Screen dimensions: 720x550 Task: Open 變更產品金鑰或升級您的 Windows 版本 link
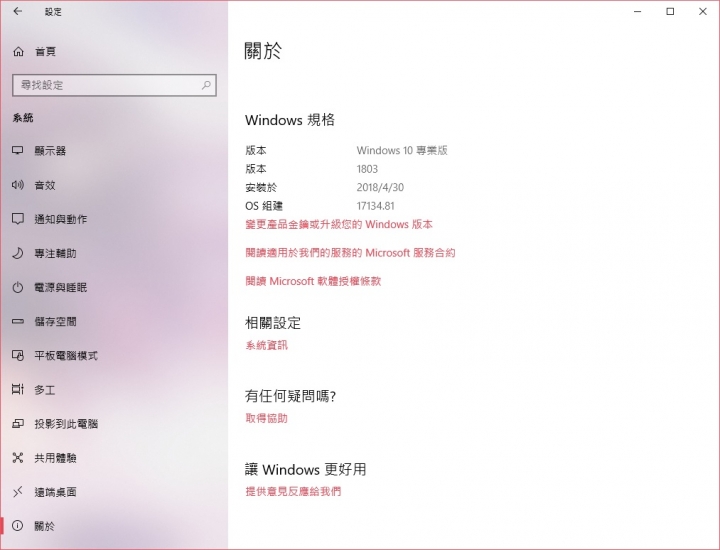click(339, 224)
